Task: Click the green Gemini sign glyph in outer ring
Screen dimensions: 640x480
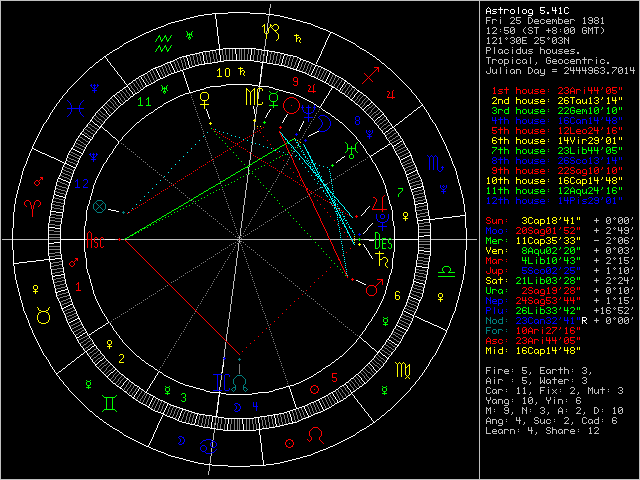Action: pyautogui.click(x=110, y=403)
